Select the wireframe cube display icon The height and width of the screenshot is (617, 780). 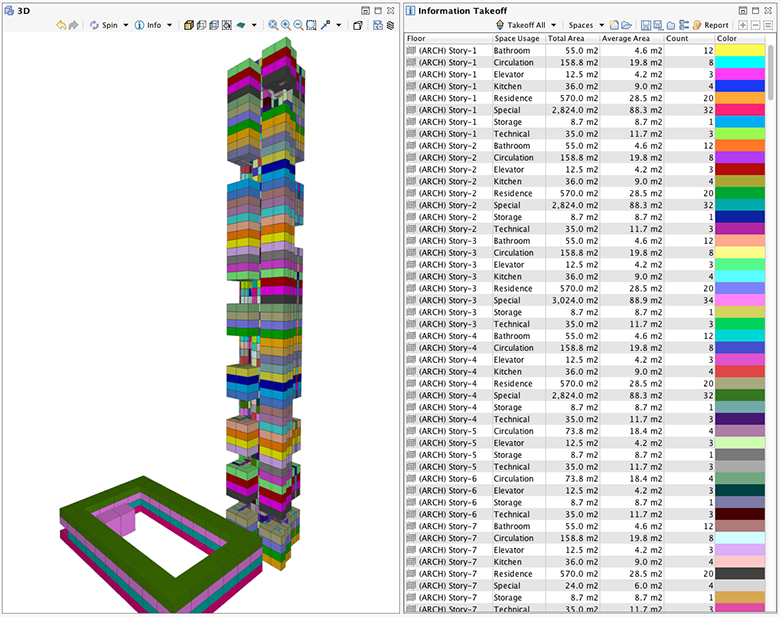point(201,25)
